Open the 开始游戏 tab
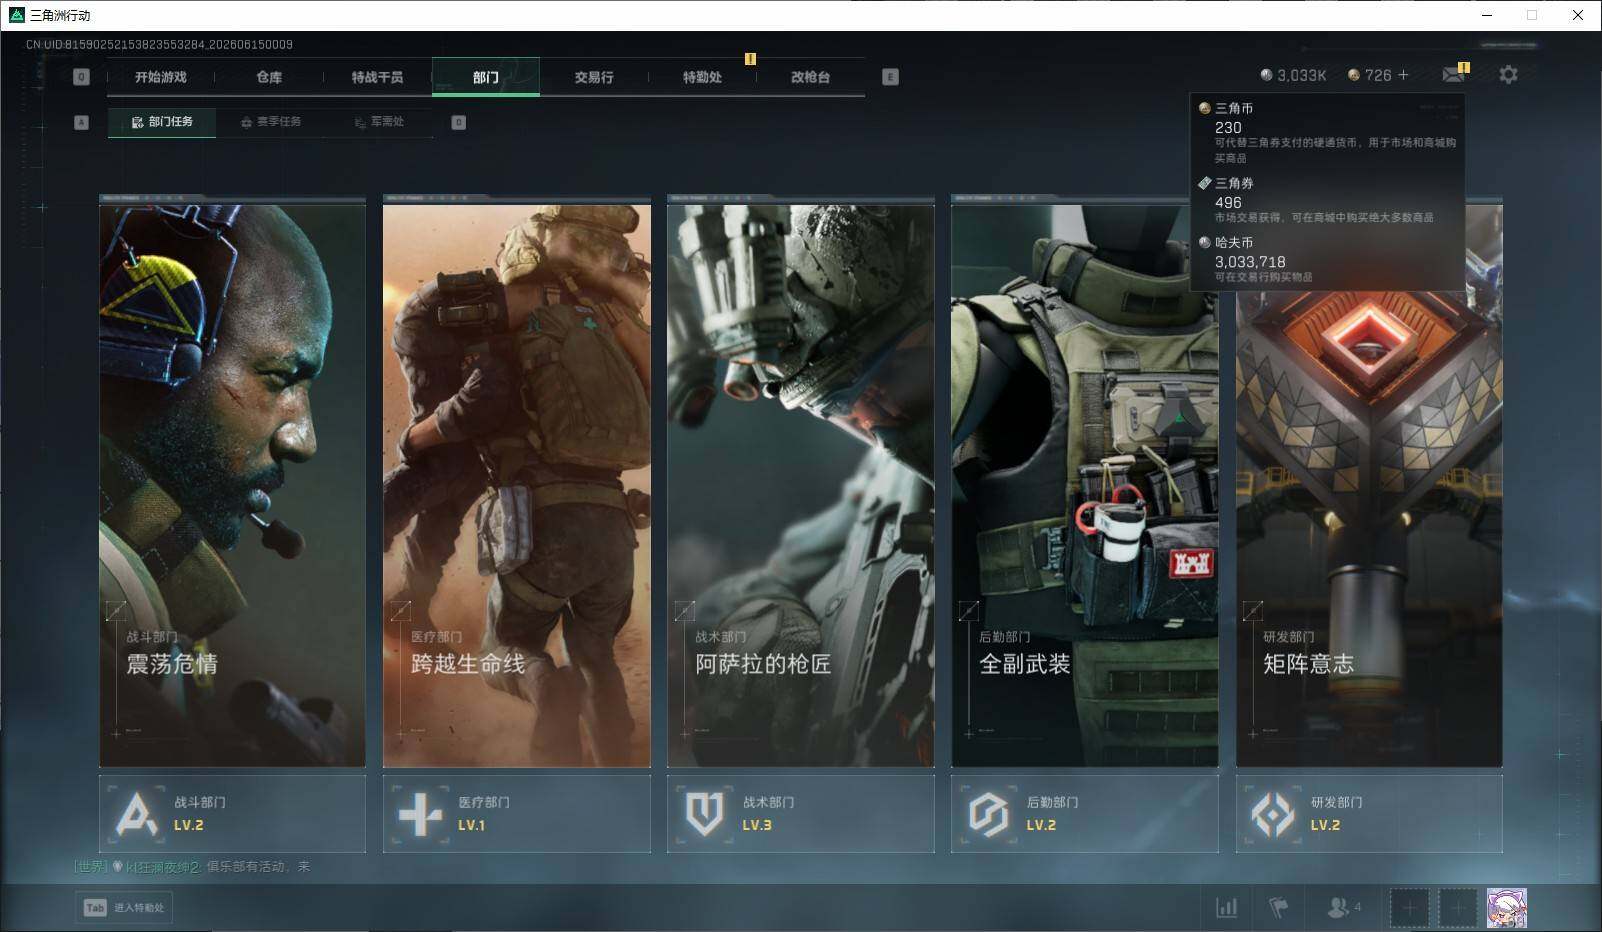 [x=161, y=77]
